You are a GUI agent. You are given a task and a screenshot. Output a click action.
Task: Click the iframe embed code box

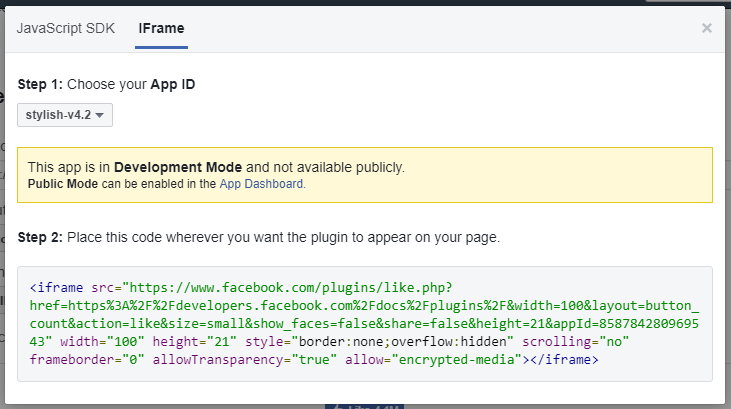pos(365,324)
